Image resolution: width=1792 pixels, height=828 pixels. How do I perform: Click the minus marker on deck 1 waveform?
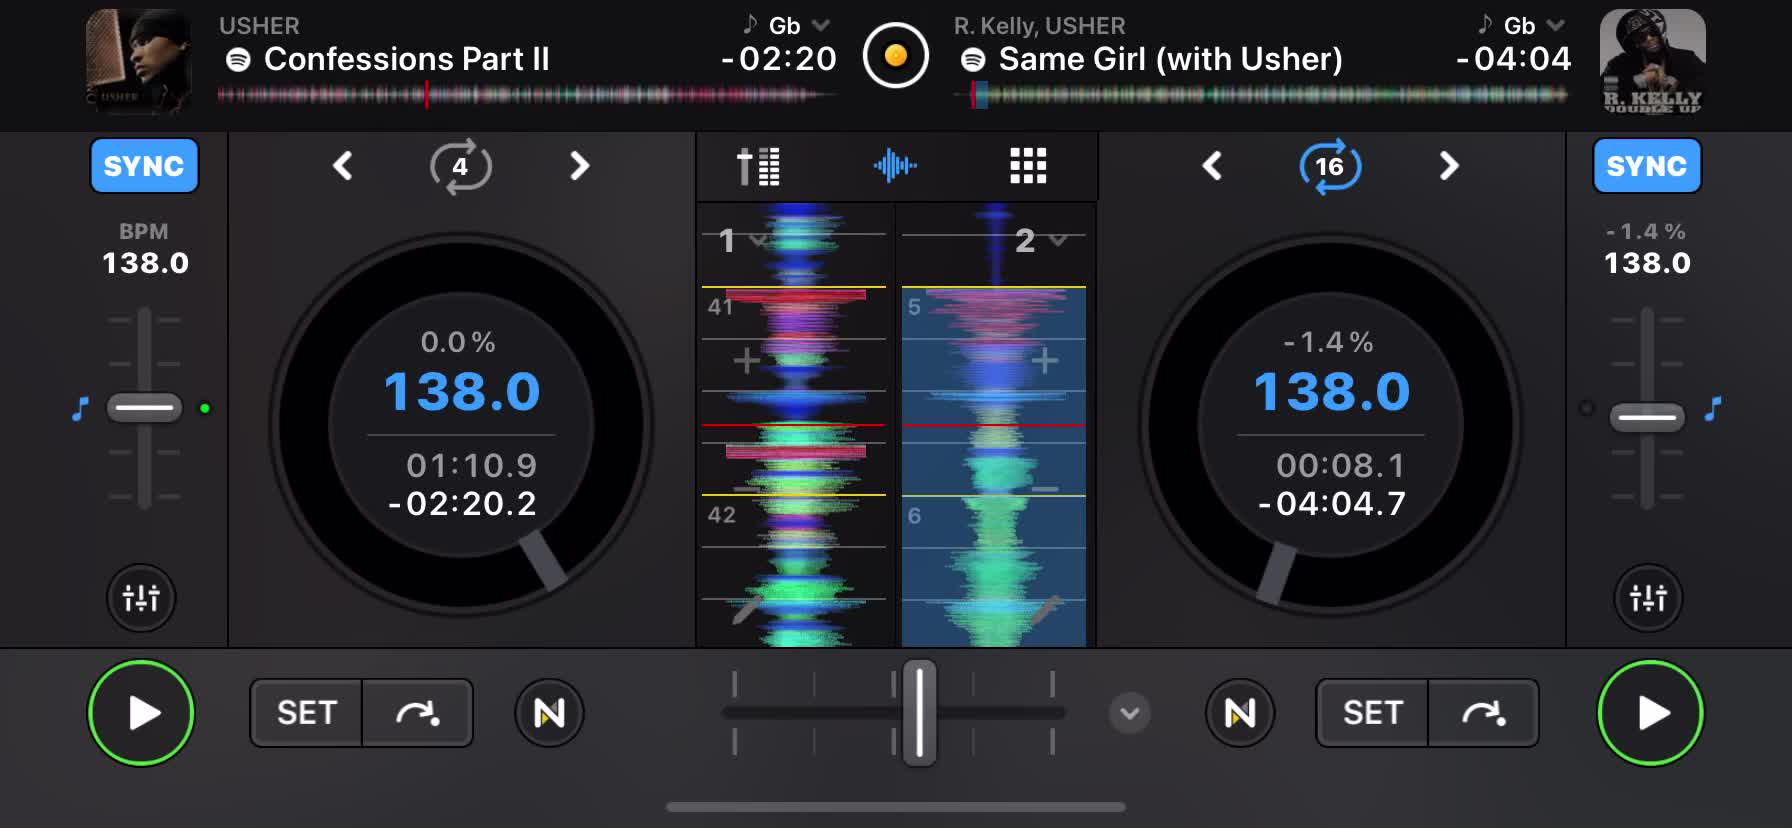coord(746,489)
